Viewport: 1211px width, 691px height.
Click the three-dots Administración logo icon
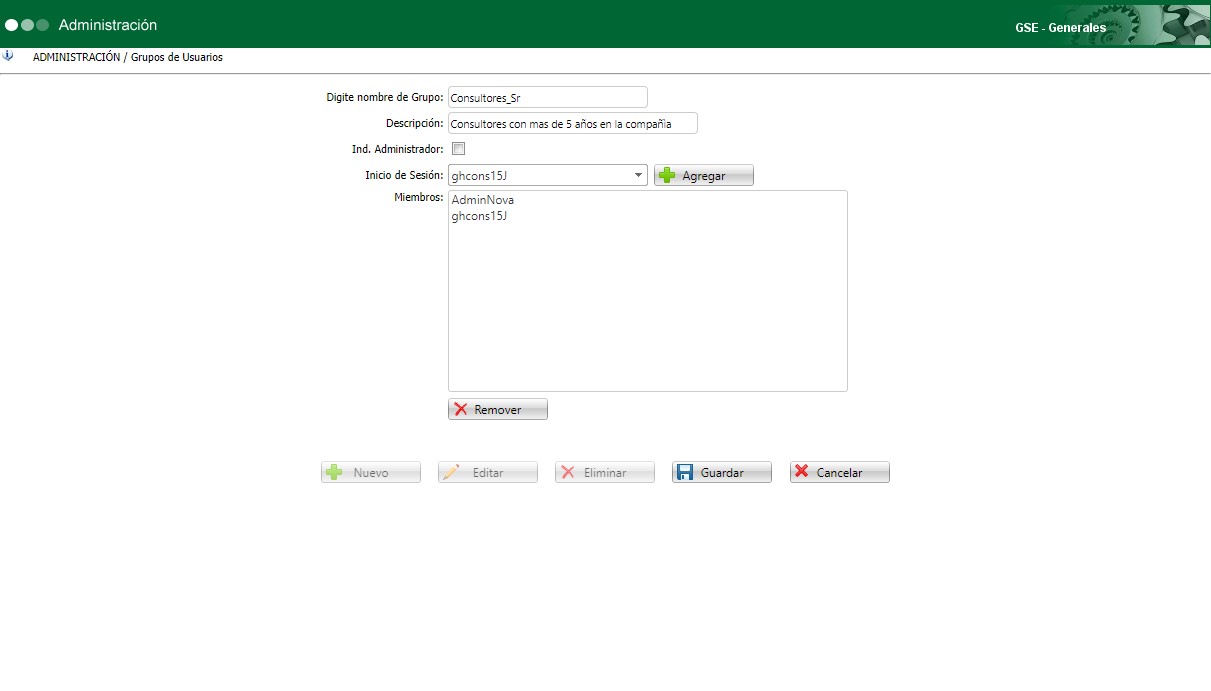pos(27,25)
